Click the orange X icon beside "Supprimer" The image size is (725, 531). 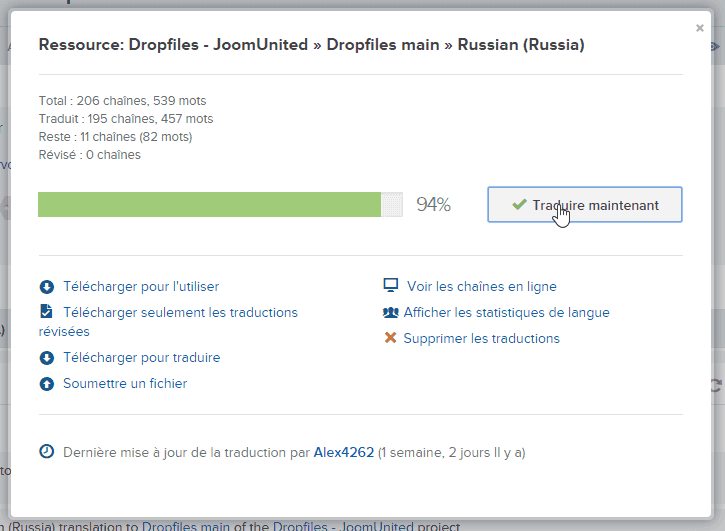point(391,339)
